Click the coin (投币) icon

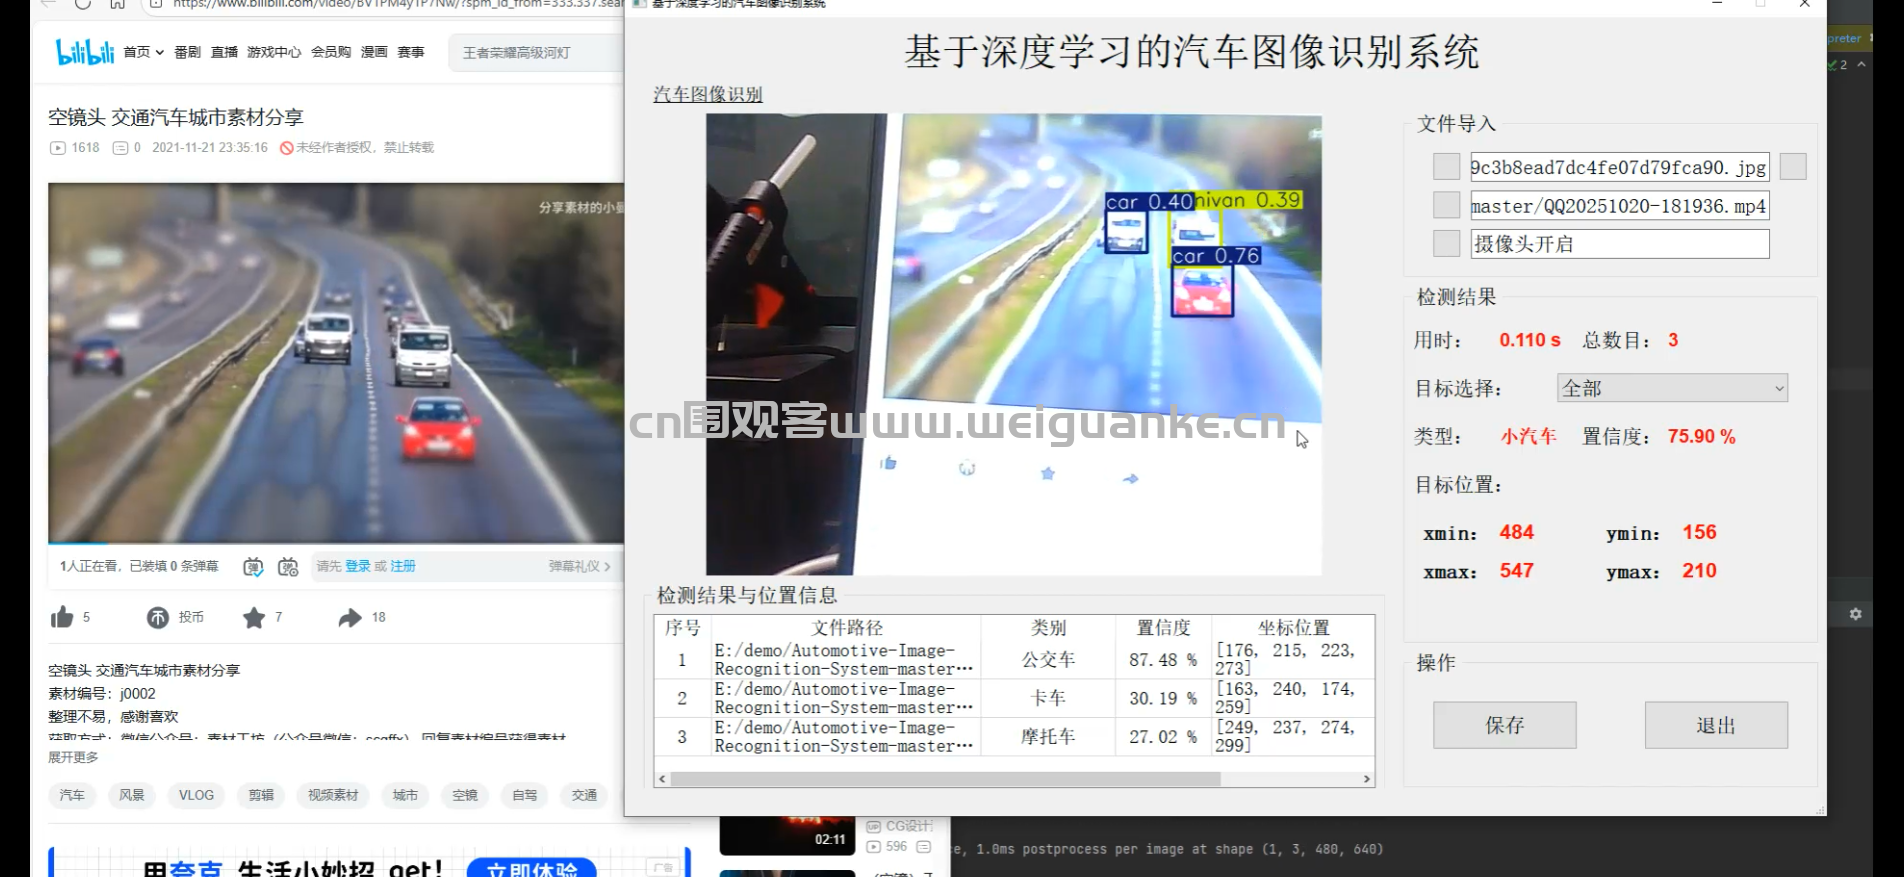coord(158,617)
